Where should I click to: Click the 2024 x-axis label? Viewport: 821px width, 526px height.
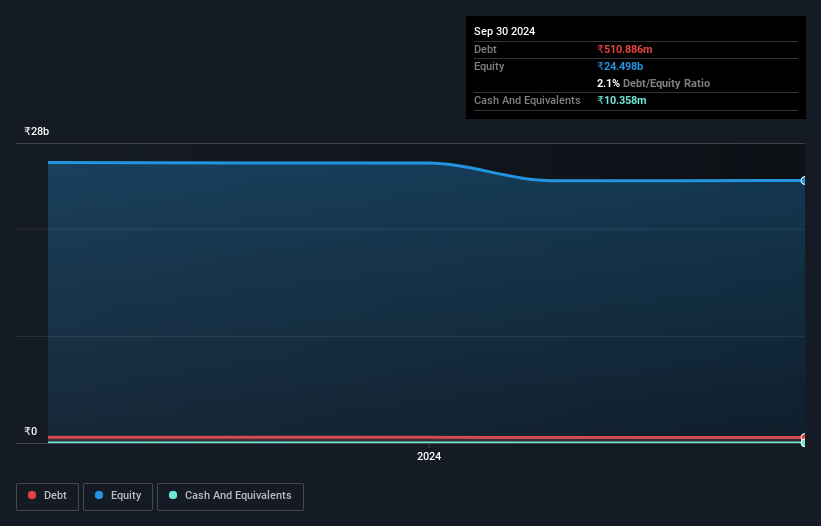(x=429, y=456)
